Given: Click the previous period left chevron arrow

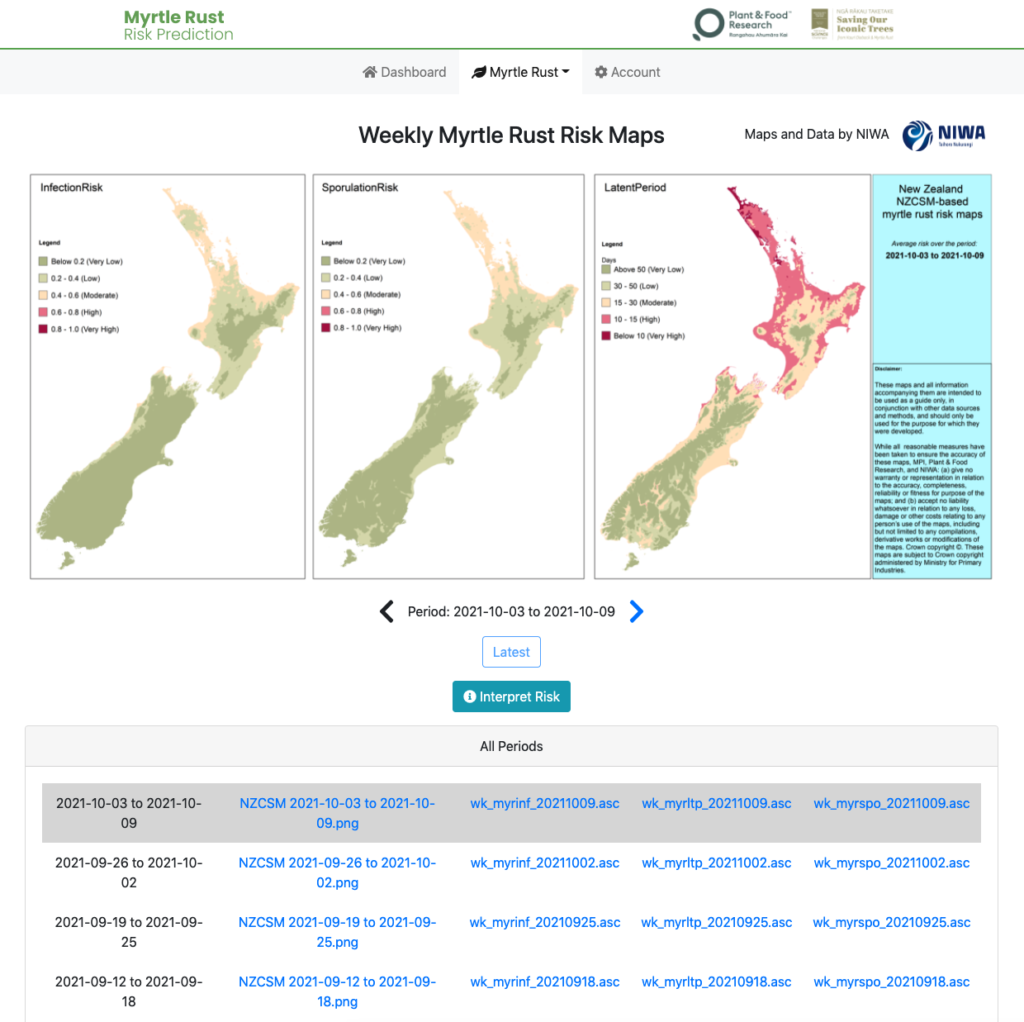Looking at the screenshot, I should 387,611.
